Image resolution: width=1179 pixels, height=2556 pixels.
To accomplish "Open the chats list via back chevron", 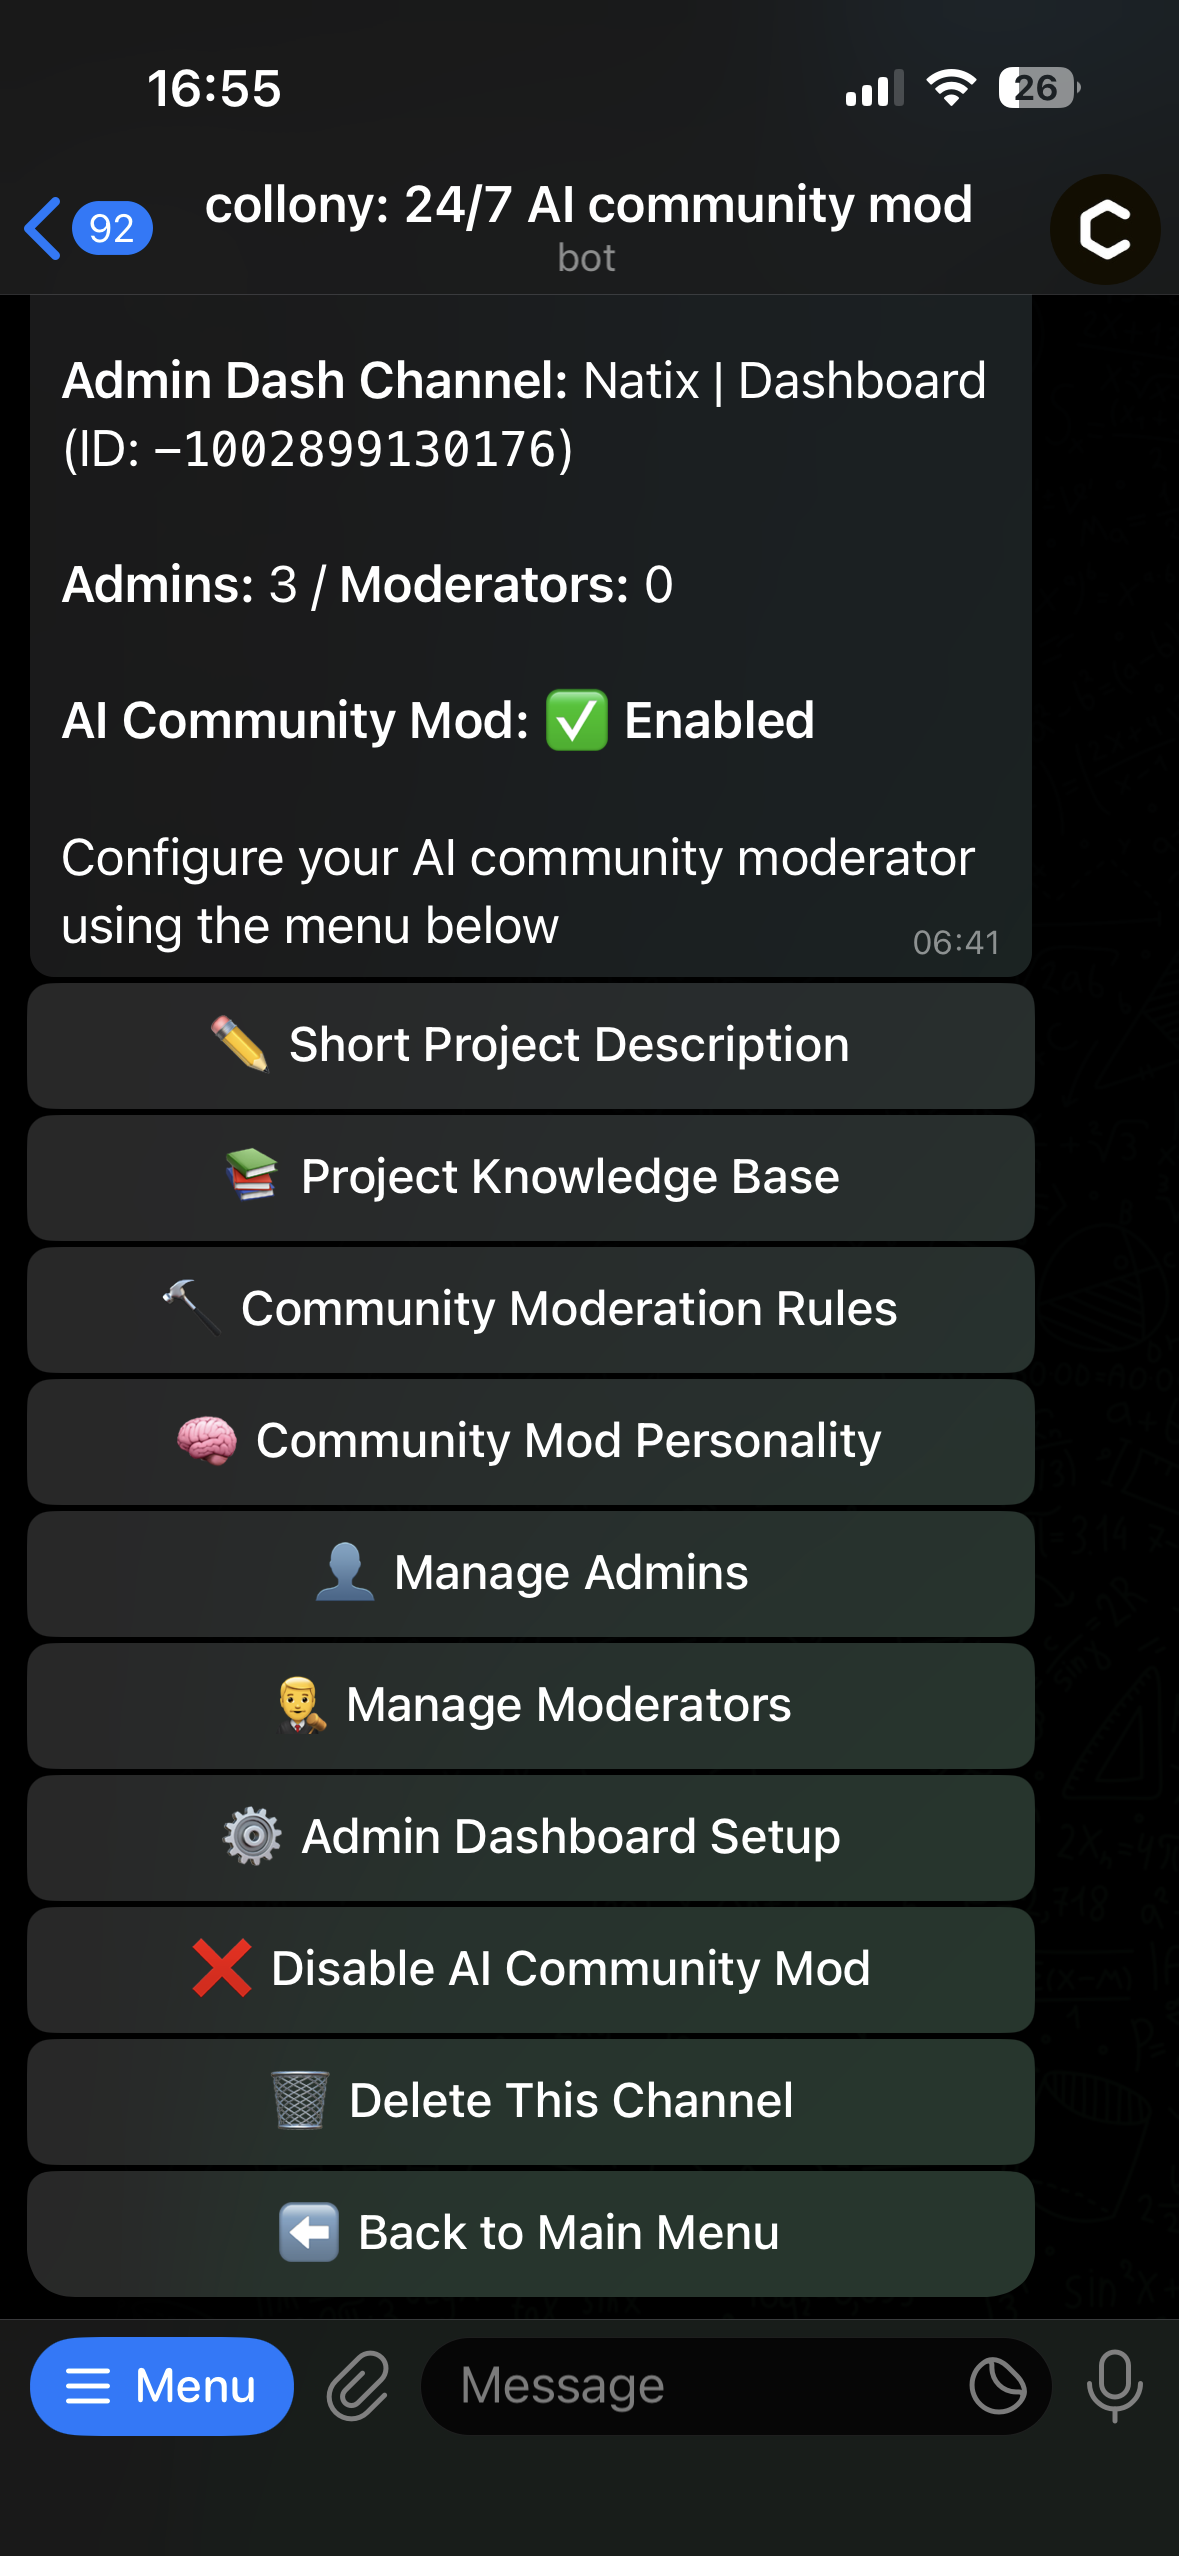I will pyautogui.click(x=42, y=228).
